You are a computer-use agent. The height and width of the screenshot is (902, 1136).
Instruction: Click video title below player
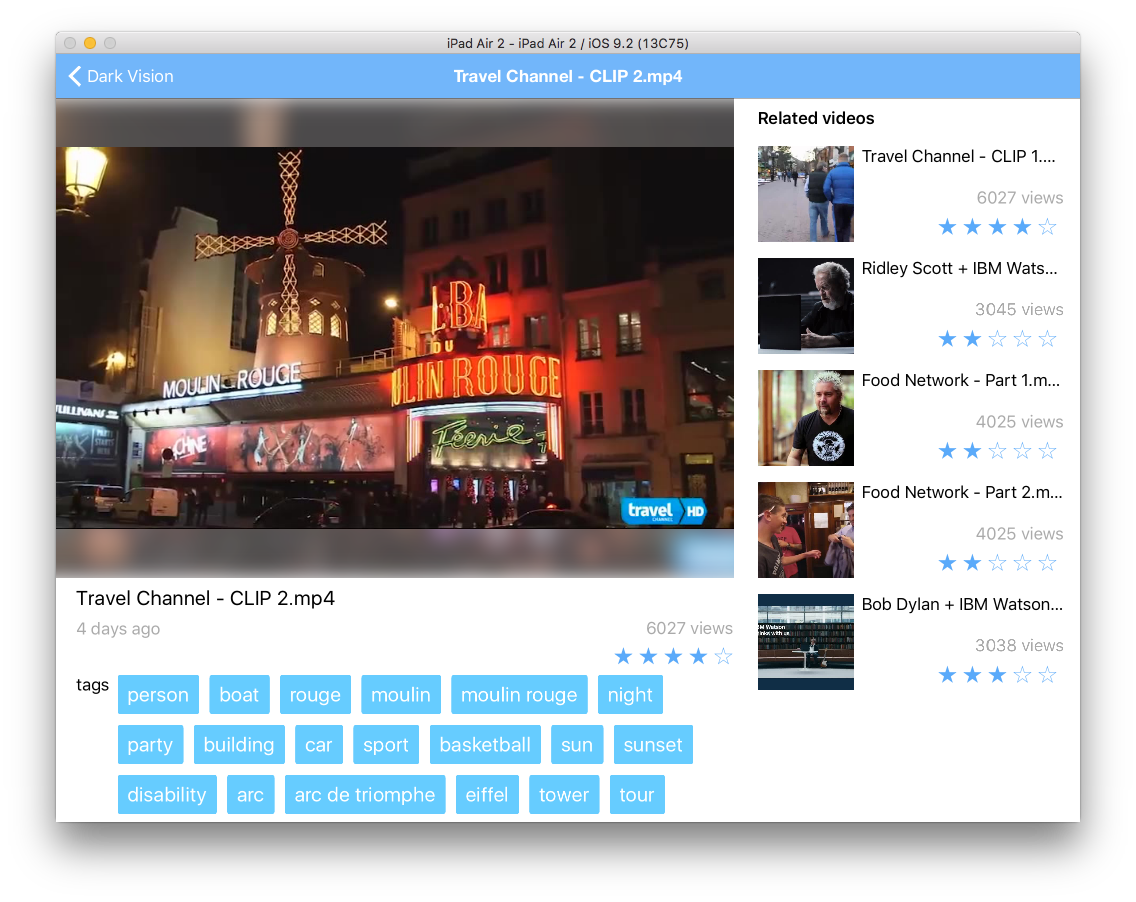point(206,598)
